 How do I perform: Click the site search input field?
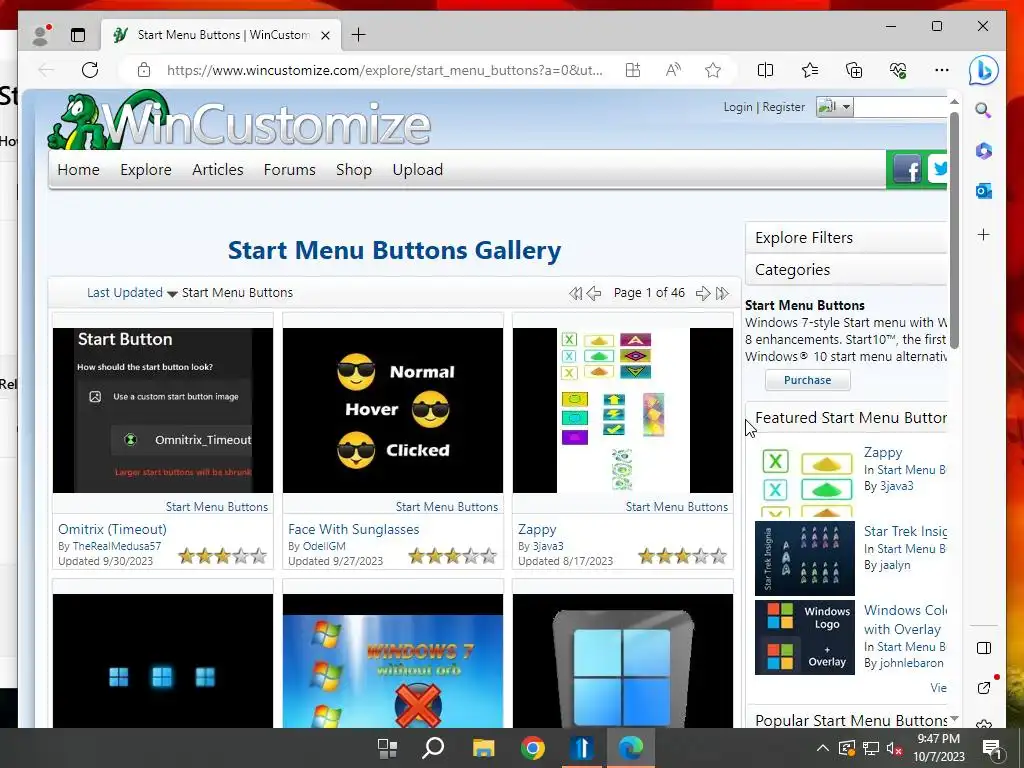click(900, 106)
